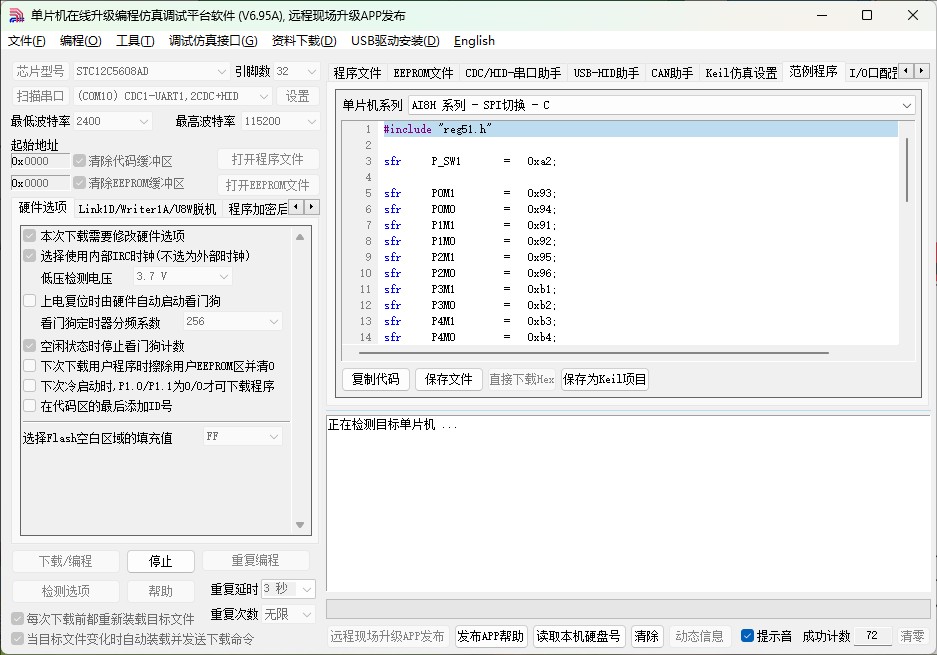This screenshot has height=655, width=937.
Task: Toggle 每次下载前都重新装载目标文件 checkbox
Action: [17, 619]
